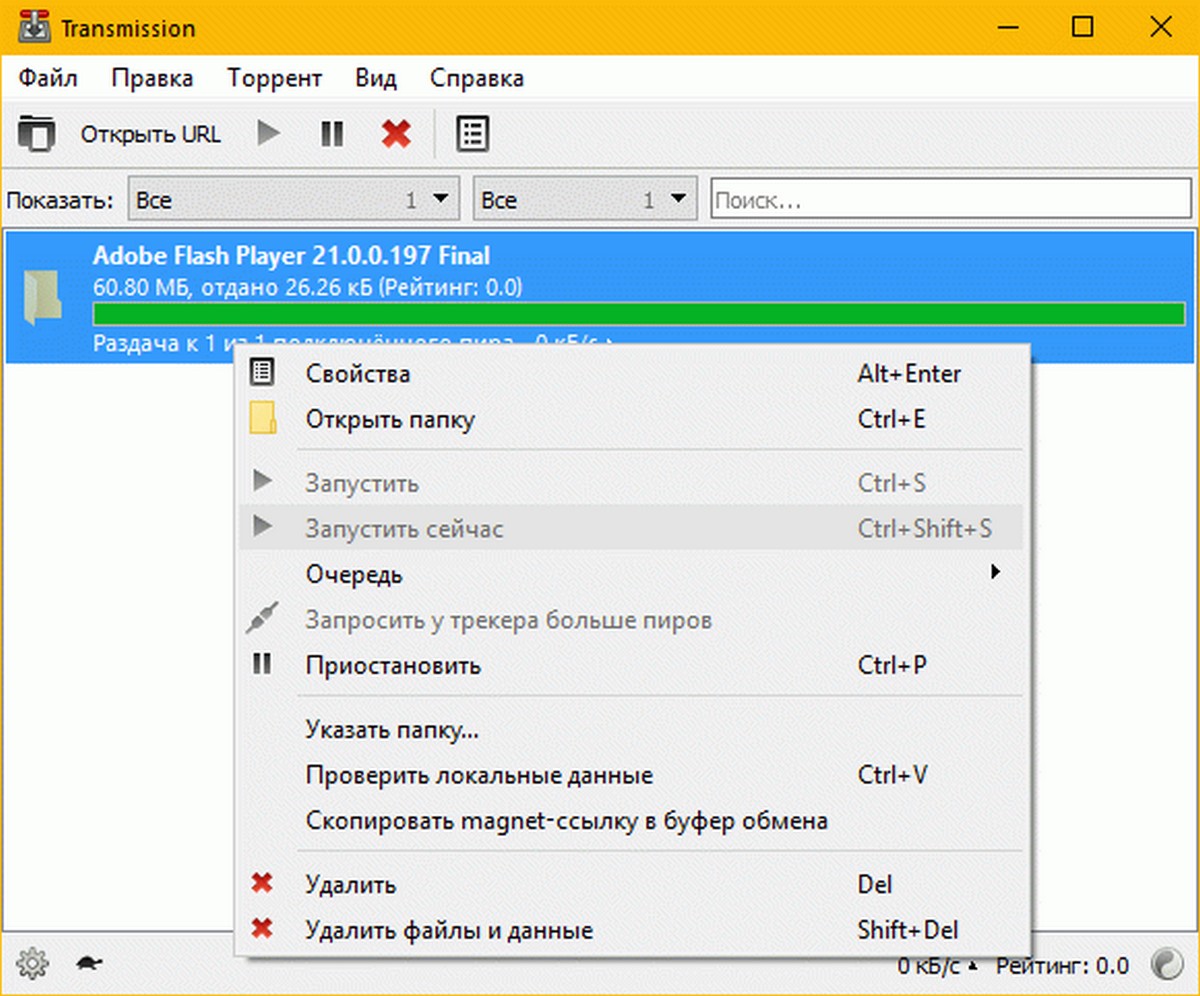
Task: Expand the second tracker filter dropdown
Action: [x=585, y=200]
